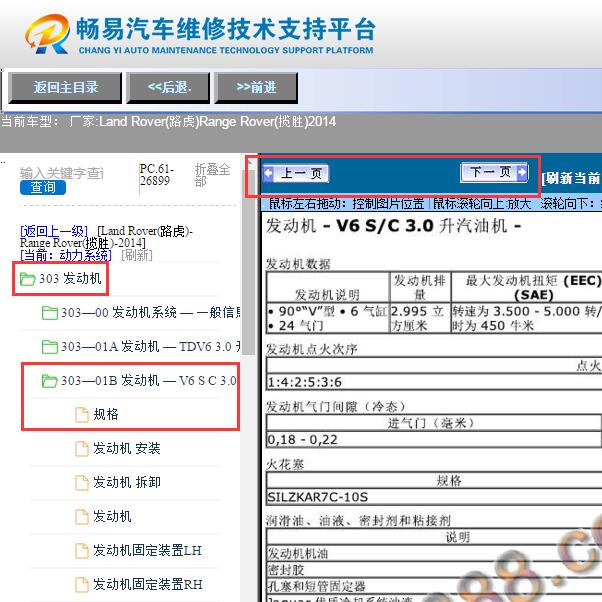Viewport: 602px width, 602px height.
Task: Click the blue 查询 search button
Action: pos(43,187)
